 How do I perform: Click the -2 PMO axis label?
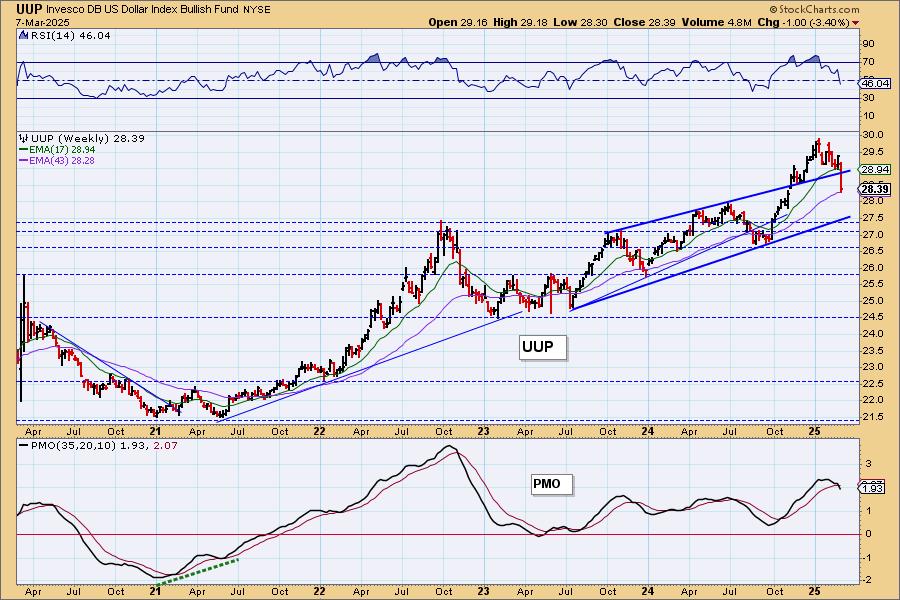[868, 580]
